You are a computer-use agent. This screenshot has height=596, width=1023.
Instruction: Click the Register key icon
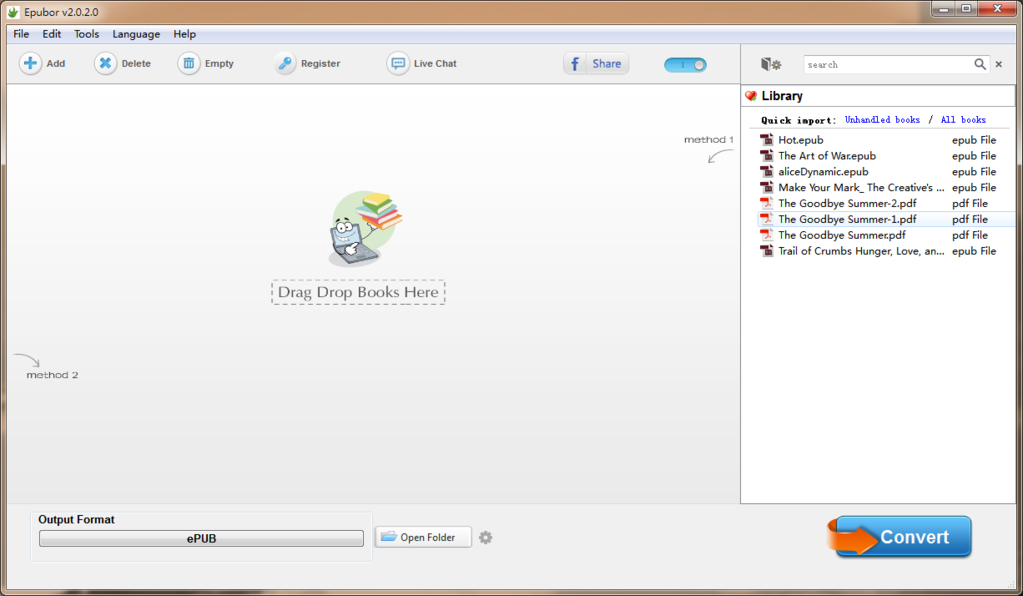284,63
